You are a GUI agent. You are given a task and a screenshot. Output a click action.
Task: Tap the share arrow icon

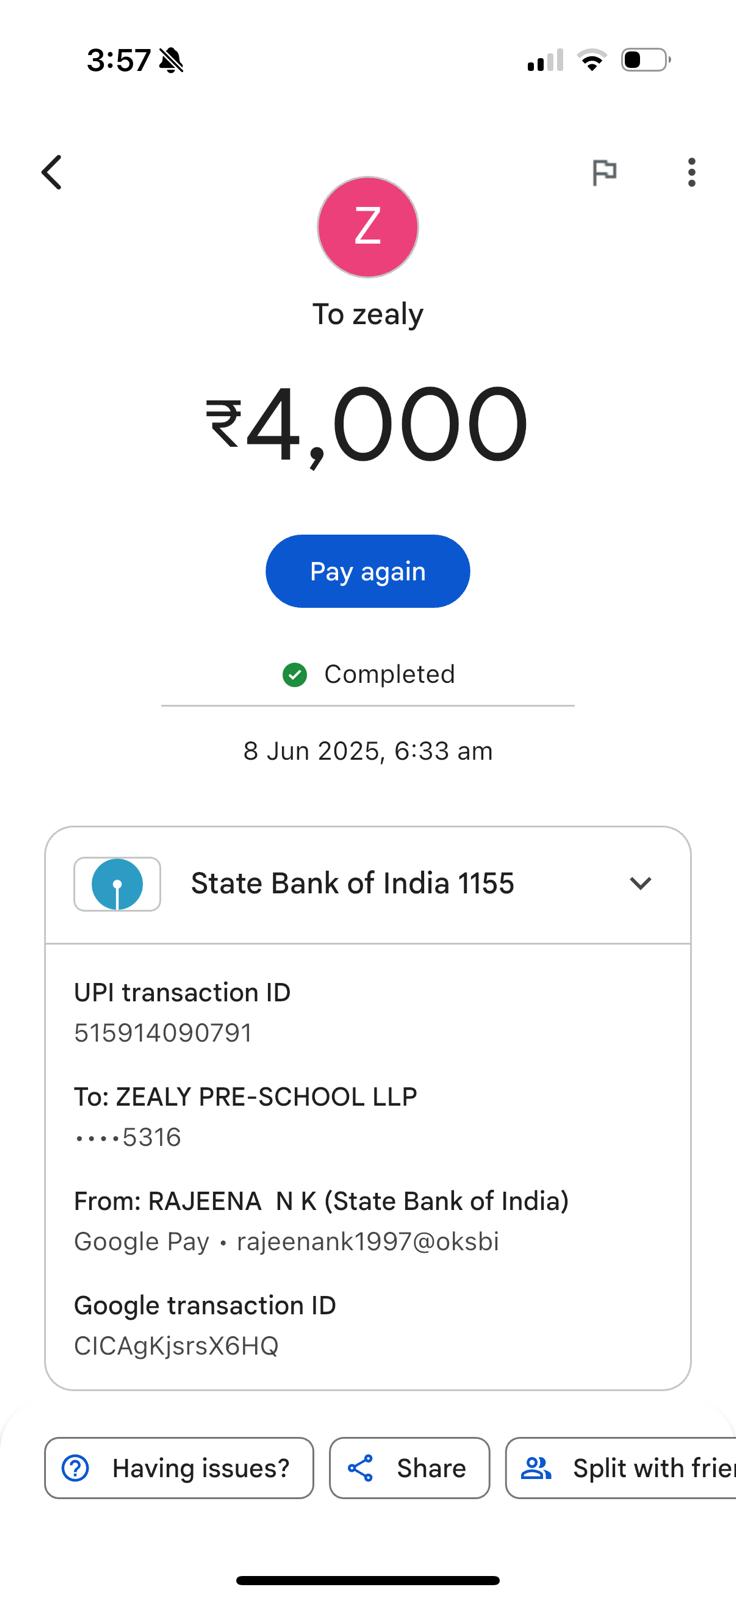click(360, 1468)
